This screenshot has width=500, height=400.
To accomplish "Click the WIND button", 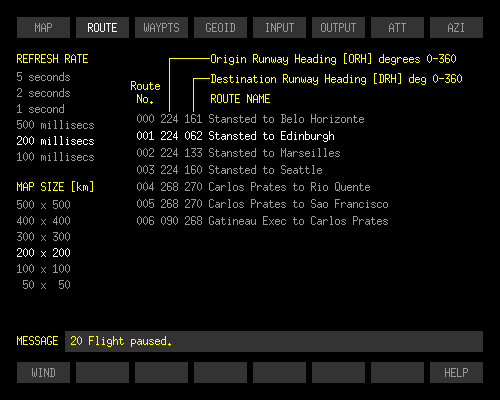I will (x=43, y=372).
